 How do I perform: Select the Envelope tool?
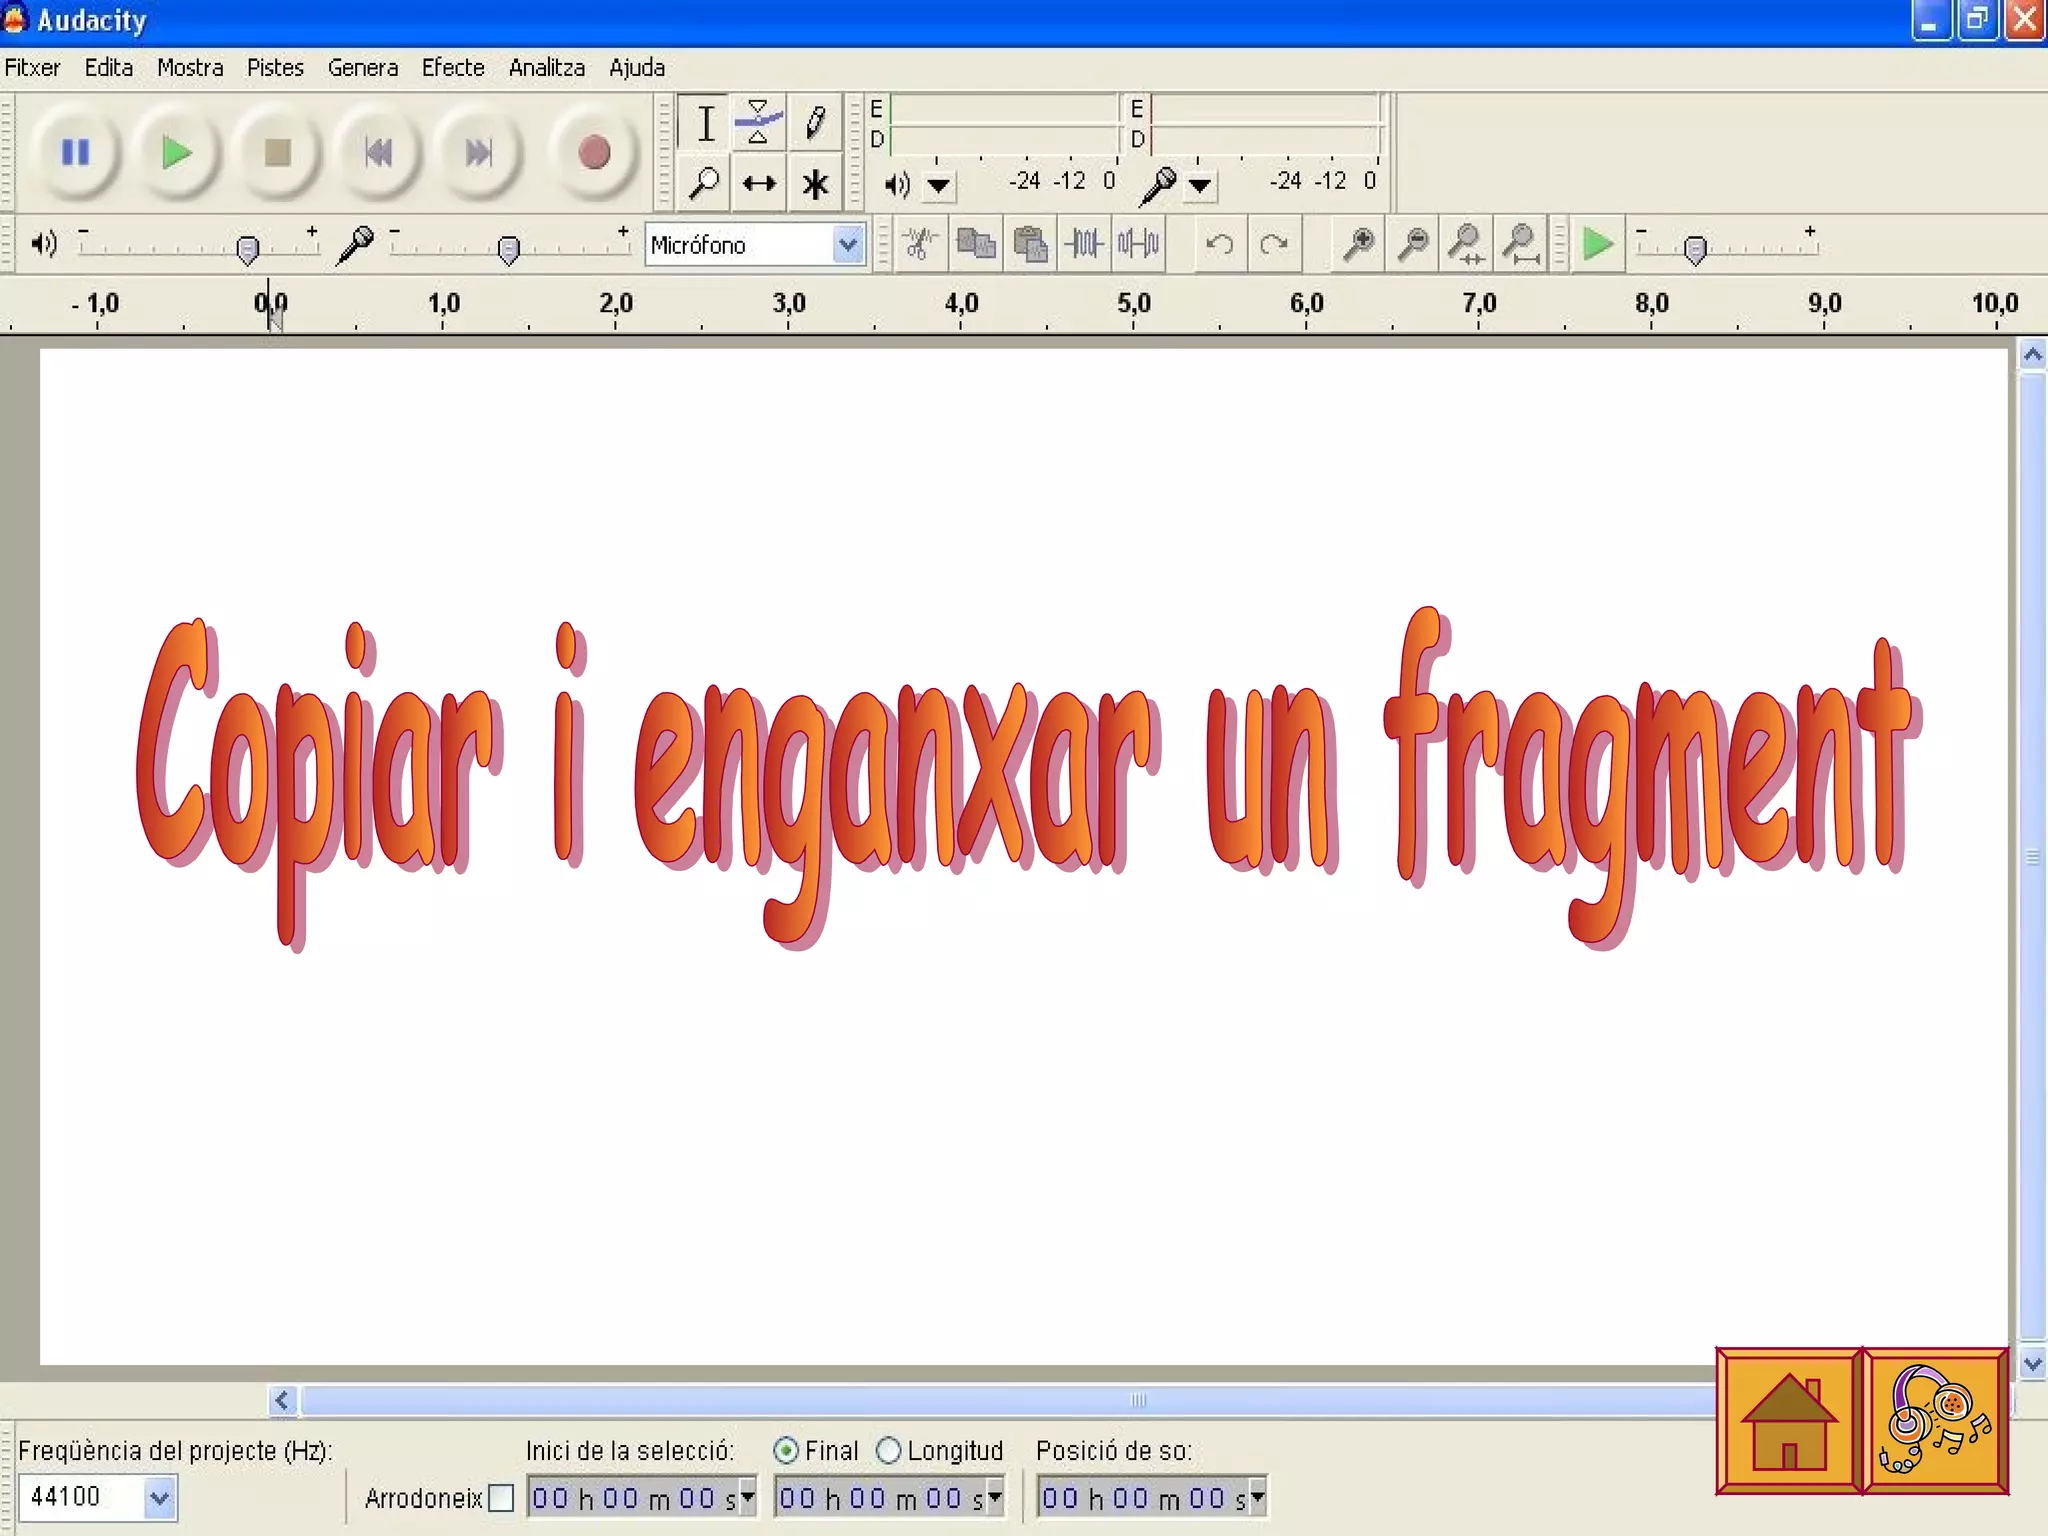(x=758, y=123)
